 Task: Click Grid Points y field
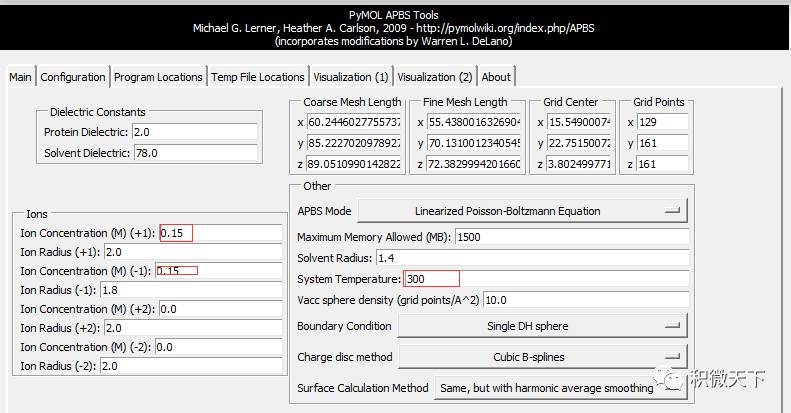pyautogui.click(x=662, y=143)
